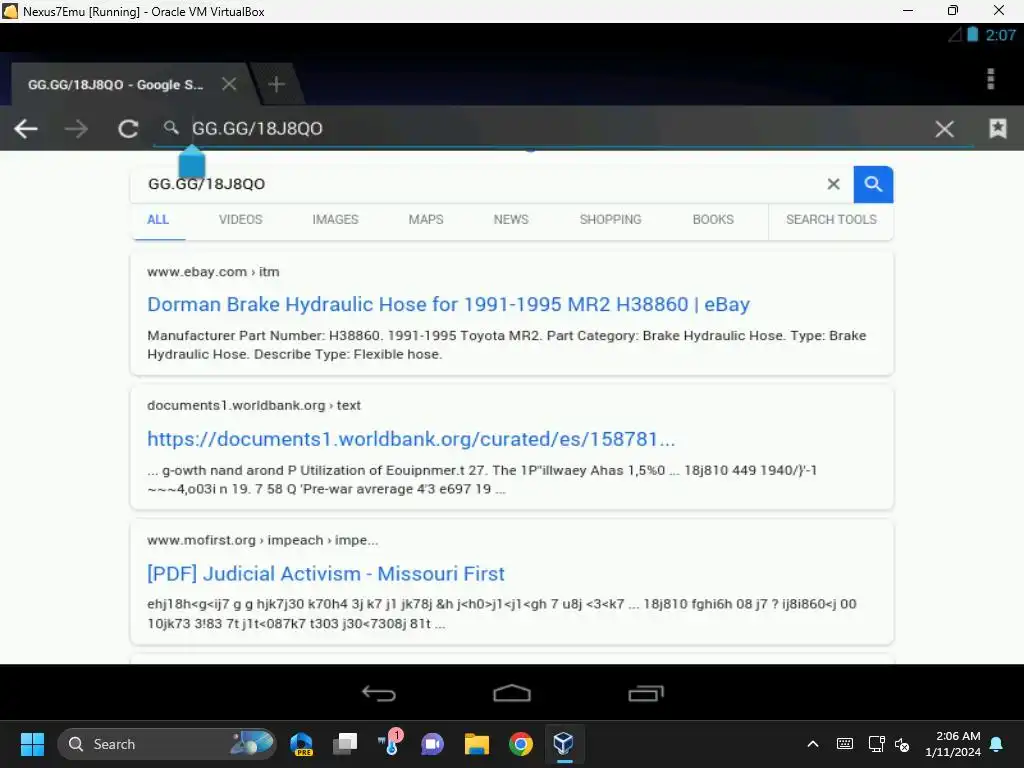The image size is (1024, 768).
Task: Click www.ebay.com › itm breadcrumb
Action: (x=213, y=272)
